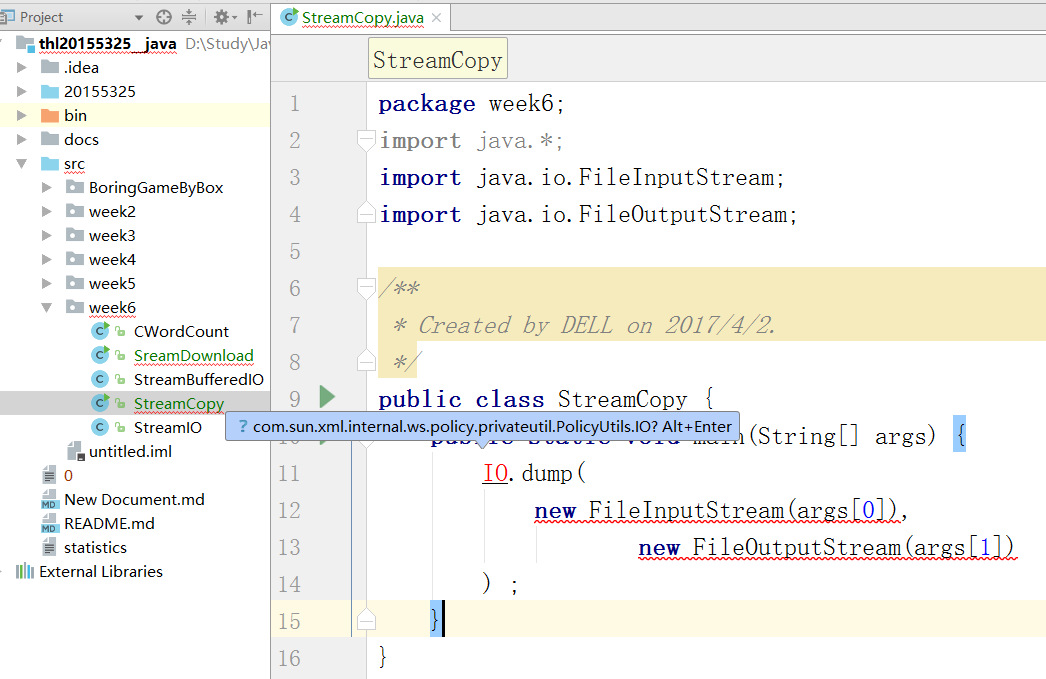Select the StreamCopy class in tree
The height and width of the screenshot is (679, 1046).
pos(179,404)
